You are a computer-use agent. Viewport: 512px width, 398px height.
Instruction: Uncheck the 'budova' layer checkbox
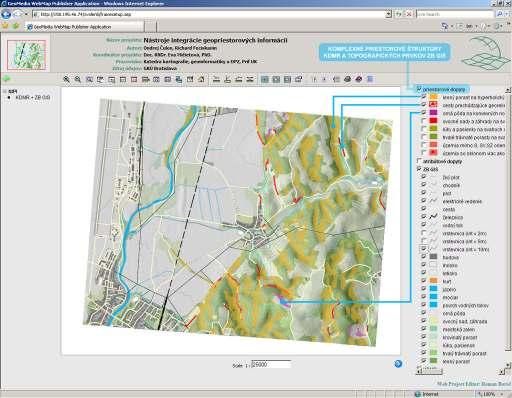424,257
